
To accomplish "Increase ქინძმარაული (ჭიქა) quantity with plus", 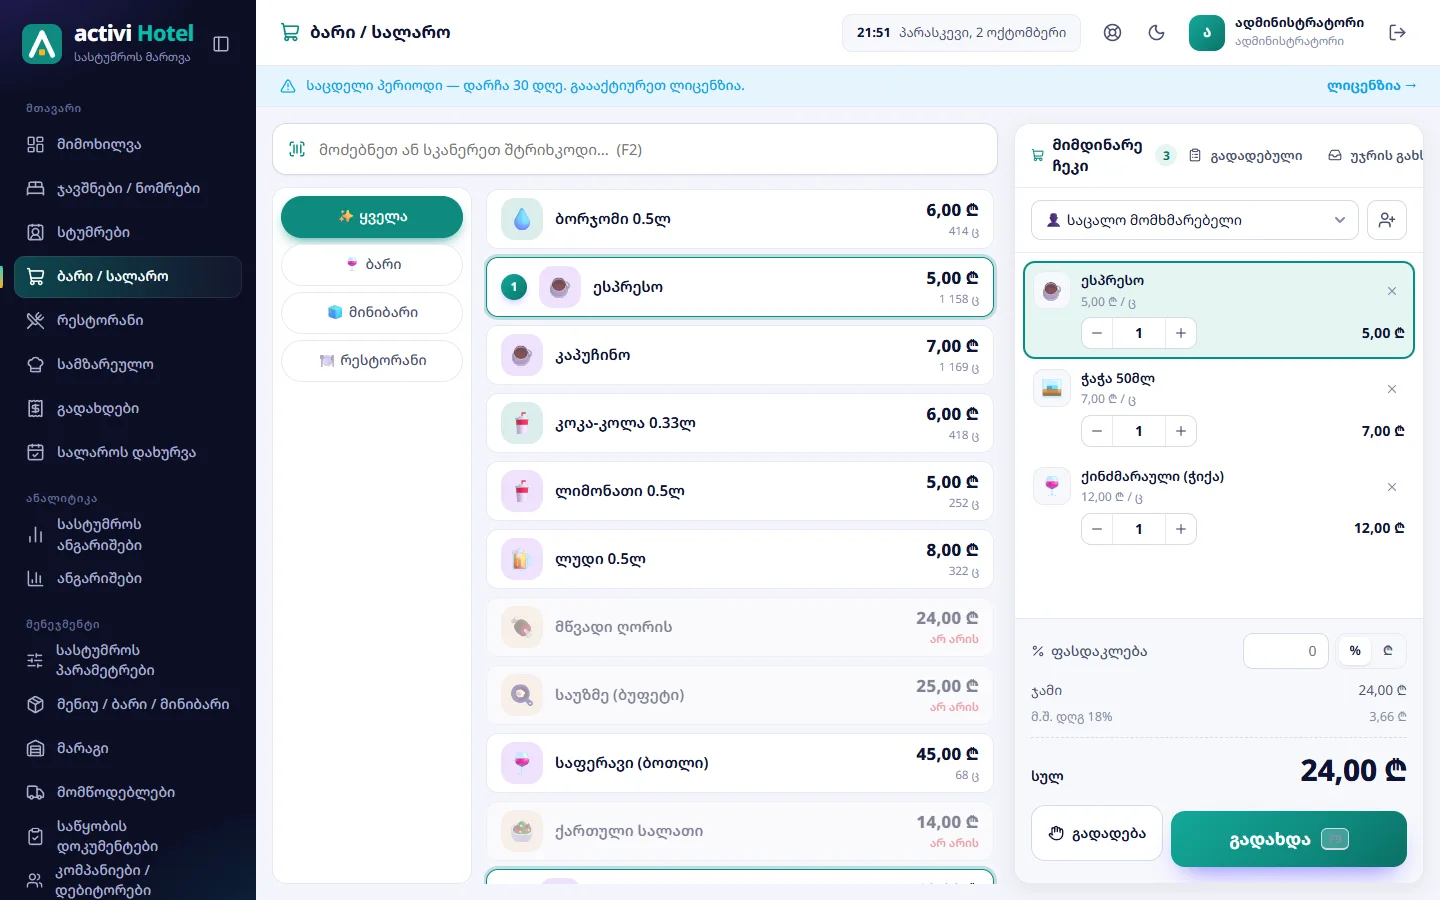I will point(1181,529).
